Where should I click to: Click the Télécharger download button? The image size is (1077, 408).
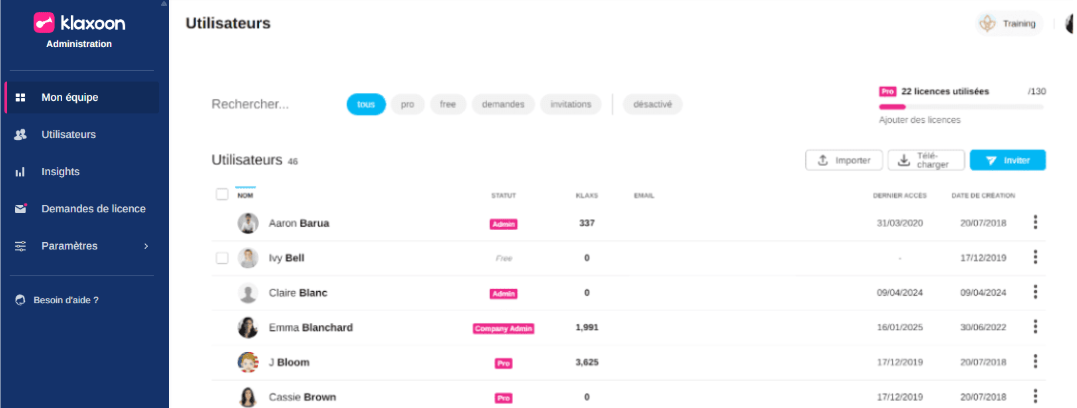point(926,160)
